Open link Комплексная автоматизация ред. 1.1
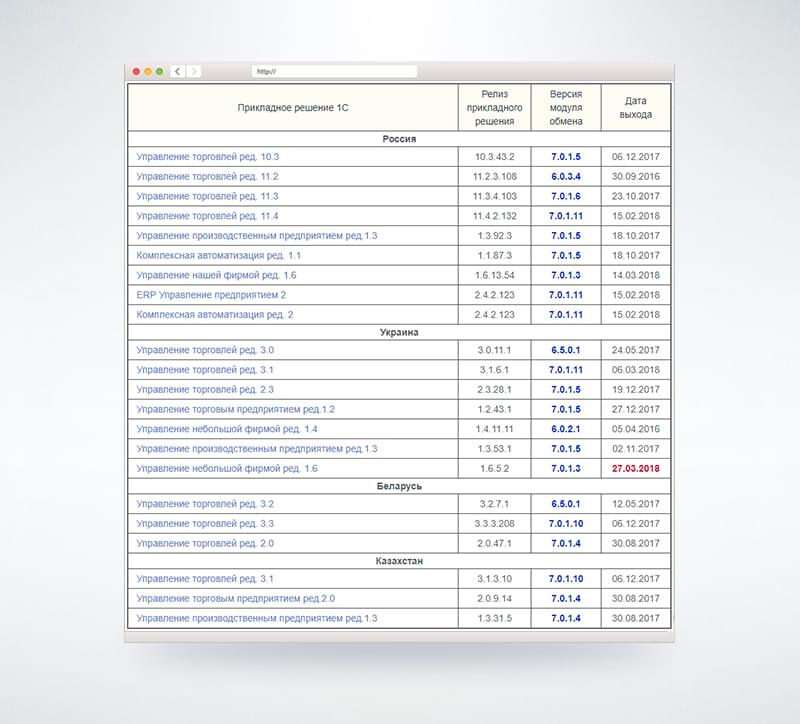The height and width of the screenshot is (724, 800). [218, 256]
